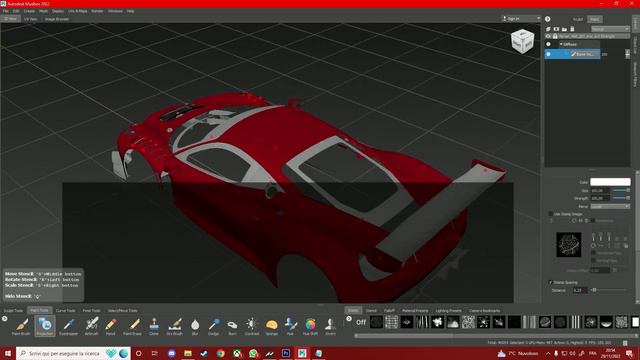The width and height of the screenshot is (640, 360).
Task: Open the Sign In dropdown
Action: tap(521, 19)
